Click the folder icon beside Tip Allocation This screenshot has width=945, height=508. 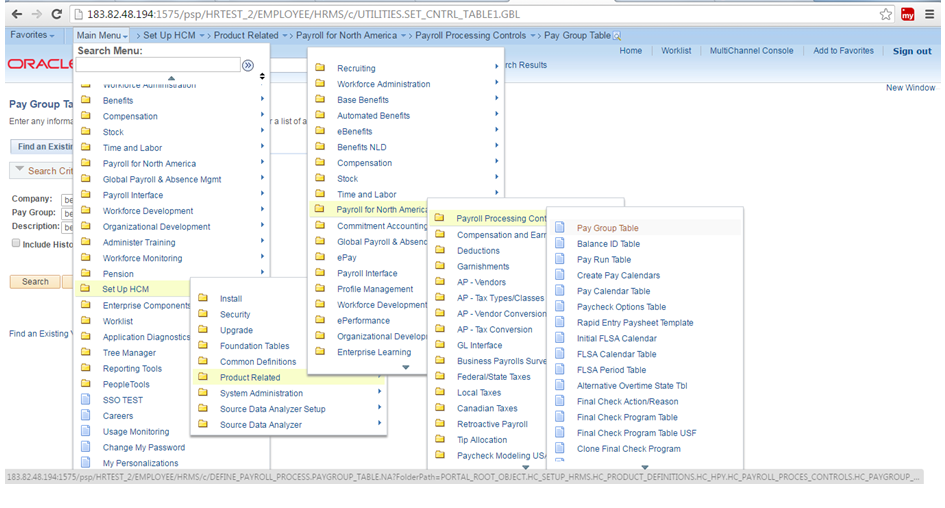440,439
